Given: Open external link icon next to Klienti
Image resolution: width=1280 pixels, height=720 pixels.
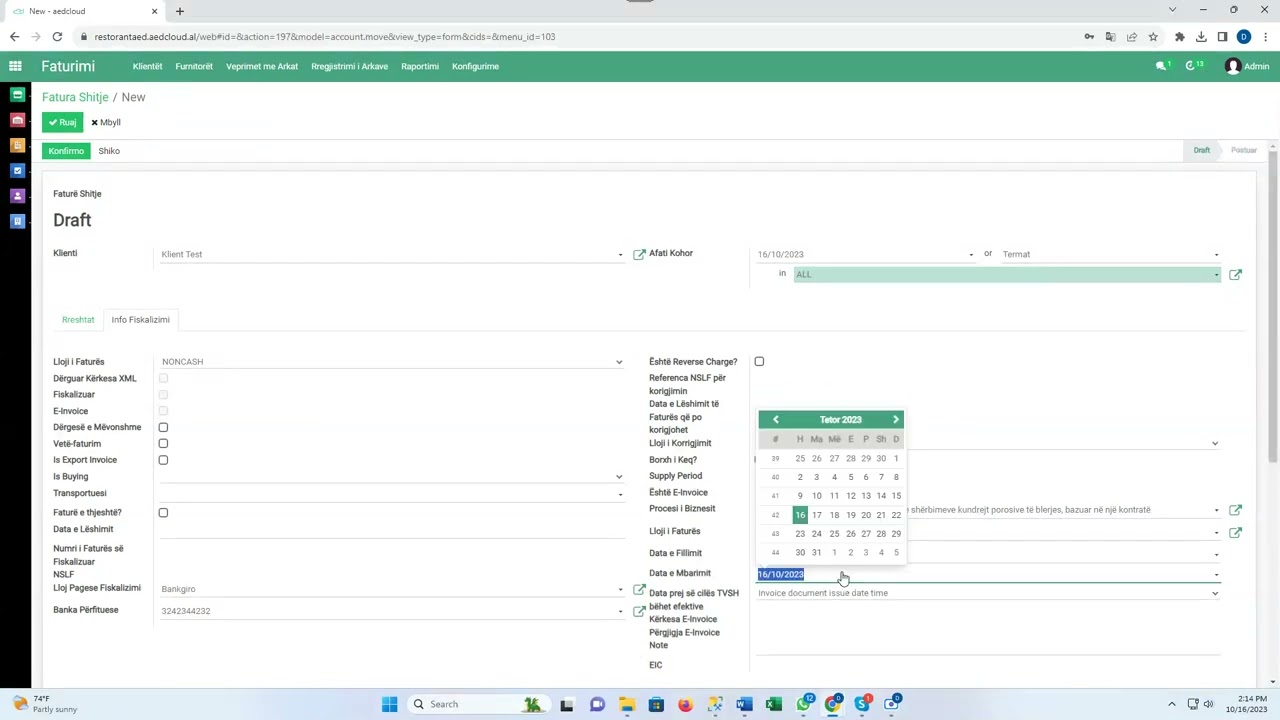Looking at the screenshot, I should pos(639,254).
